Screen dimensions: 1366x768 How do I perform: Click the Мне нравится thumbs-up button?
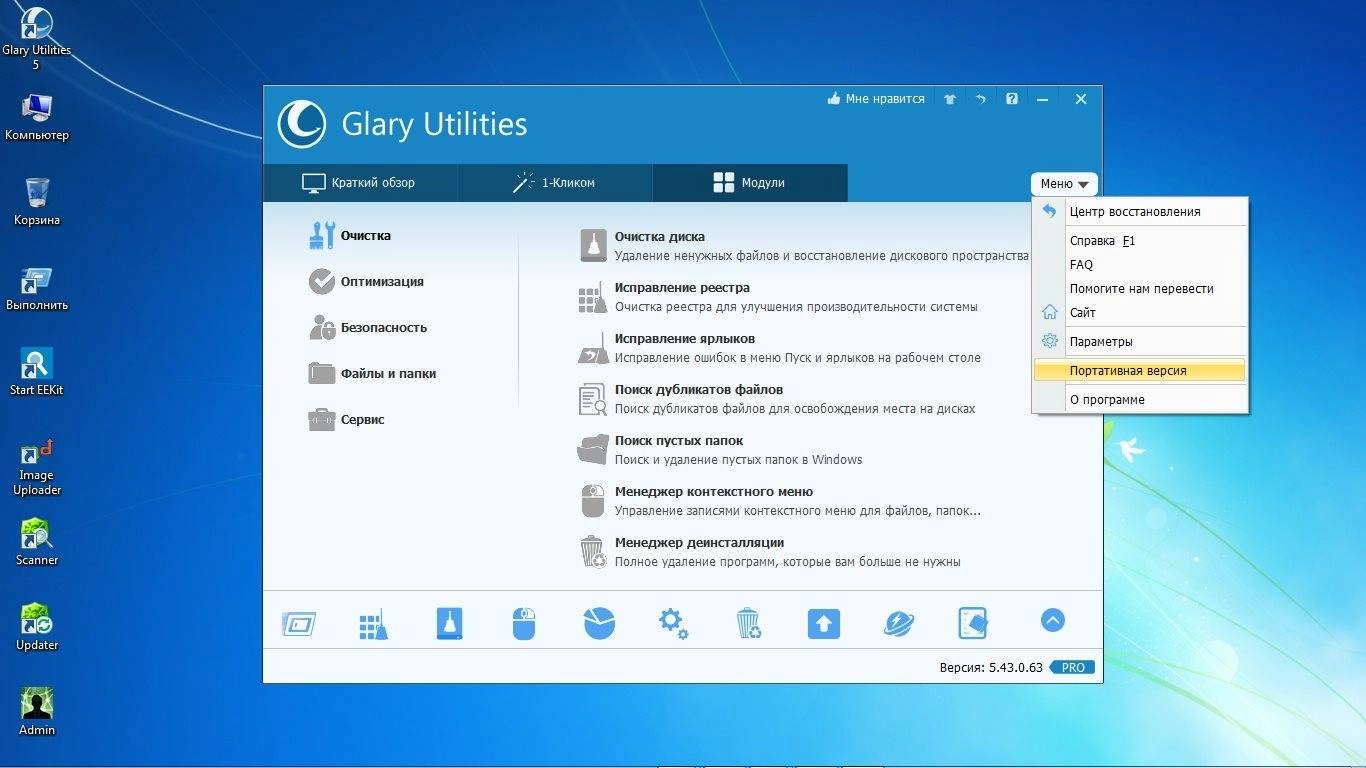coord(876,99)
